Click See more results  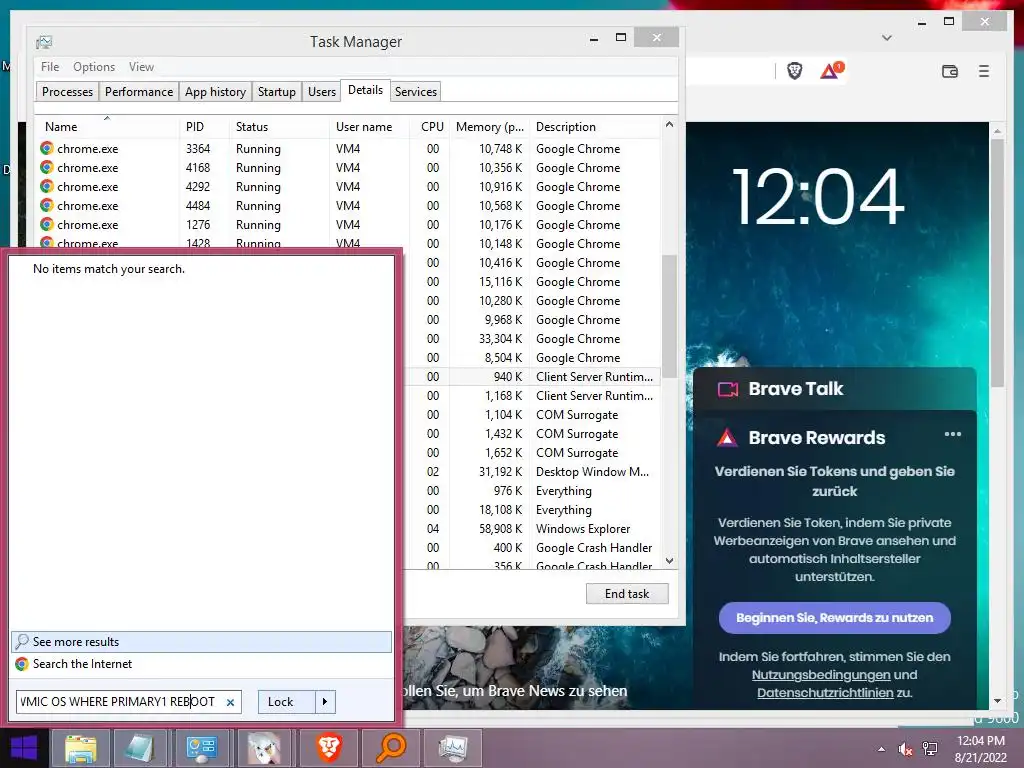[x=201, y=641]
